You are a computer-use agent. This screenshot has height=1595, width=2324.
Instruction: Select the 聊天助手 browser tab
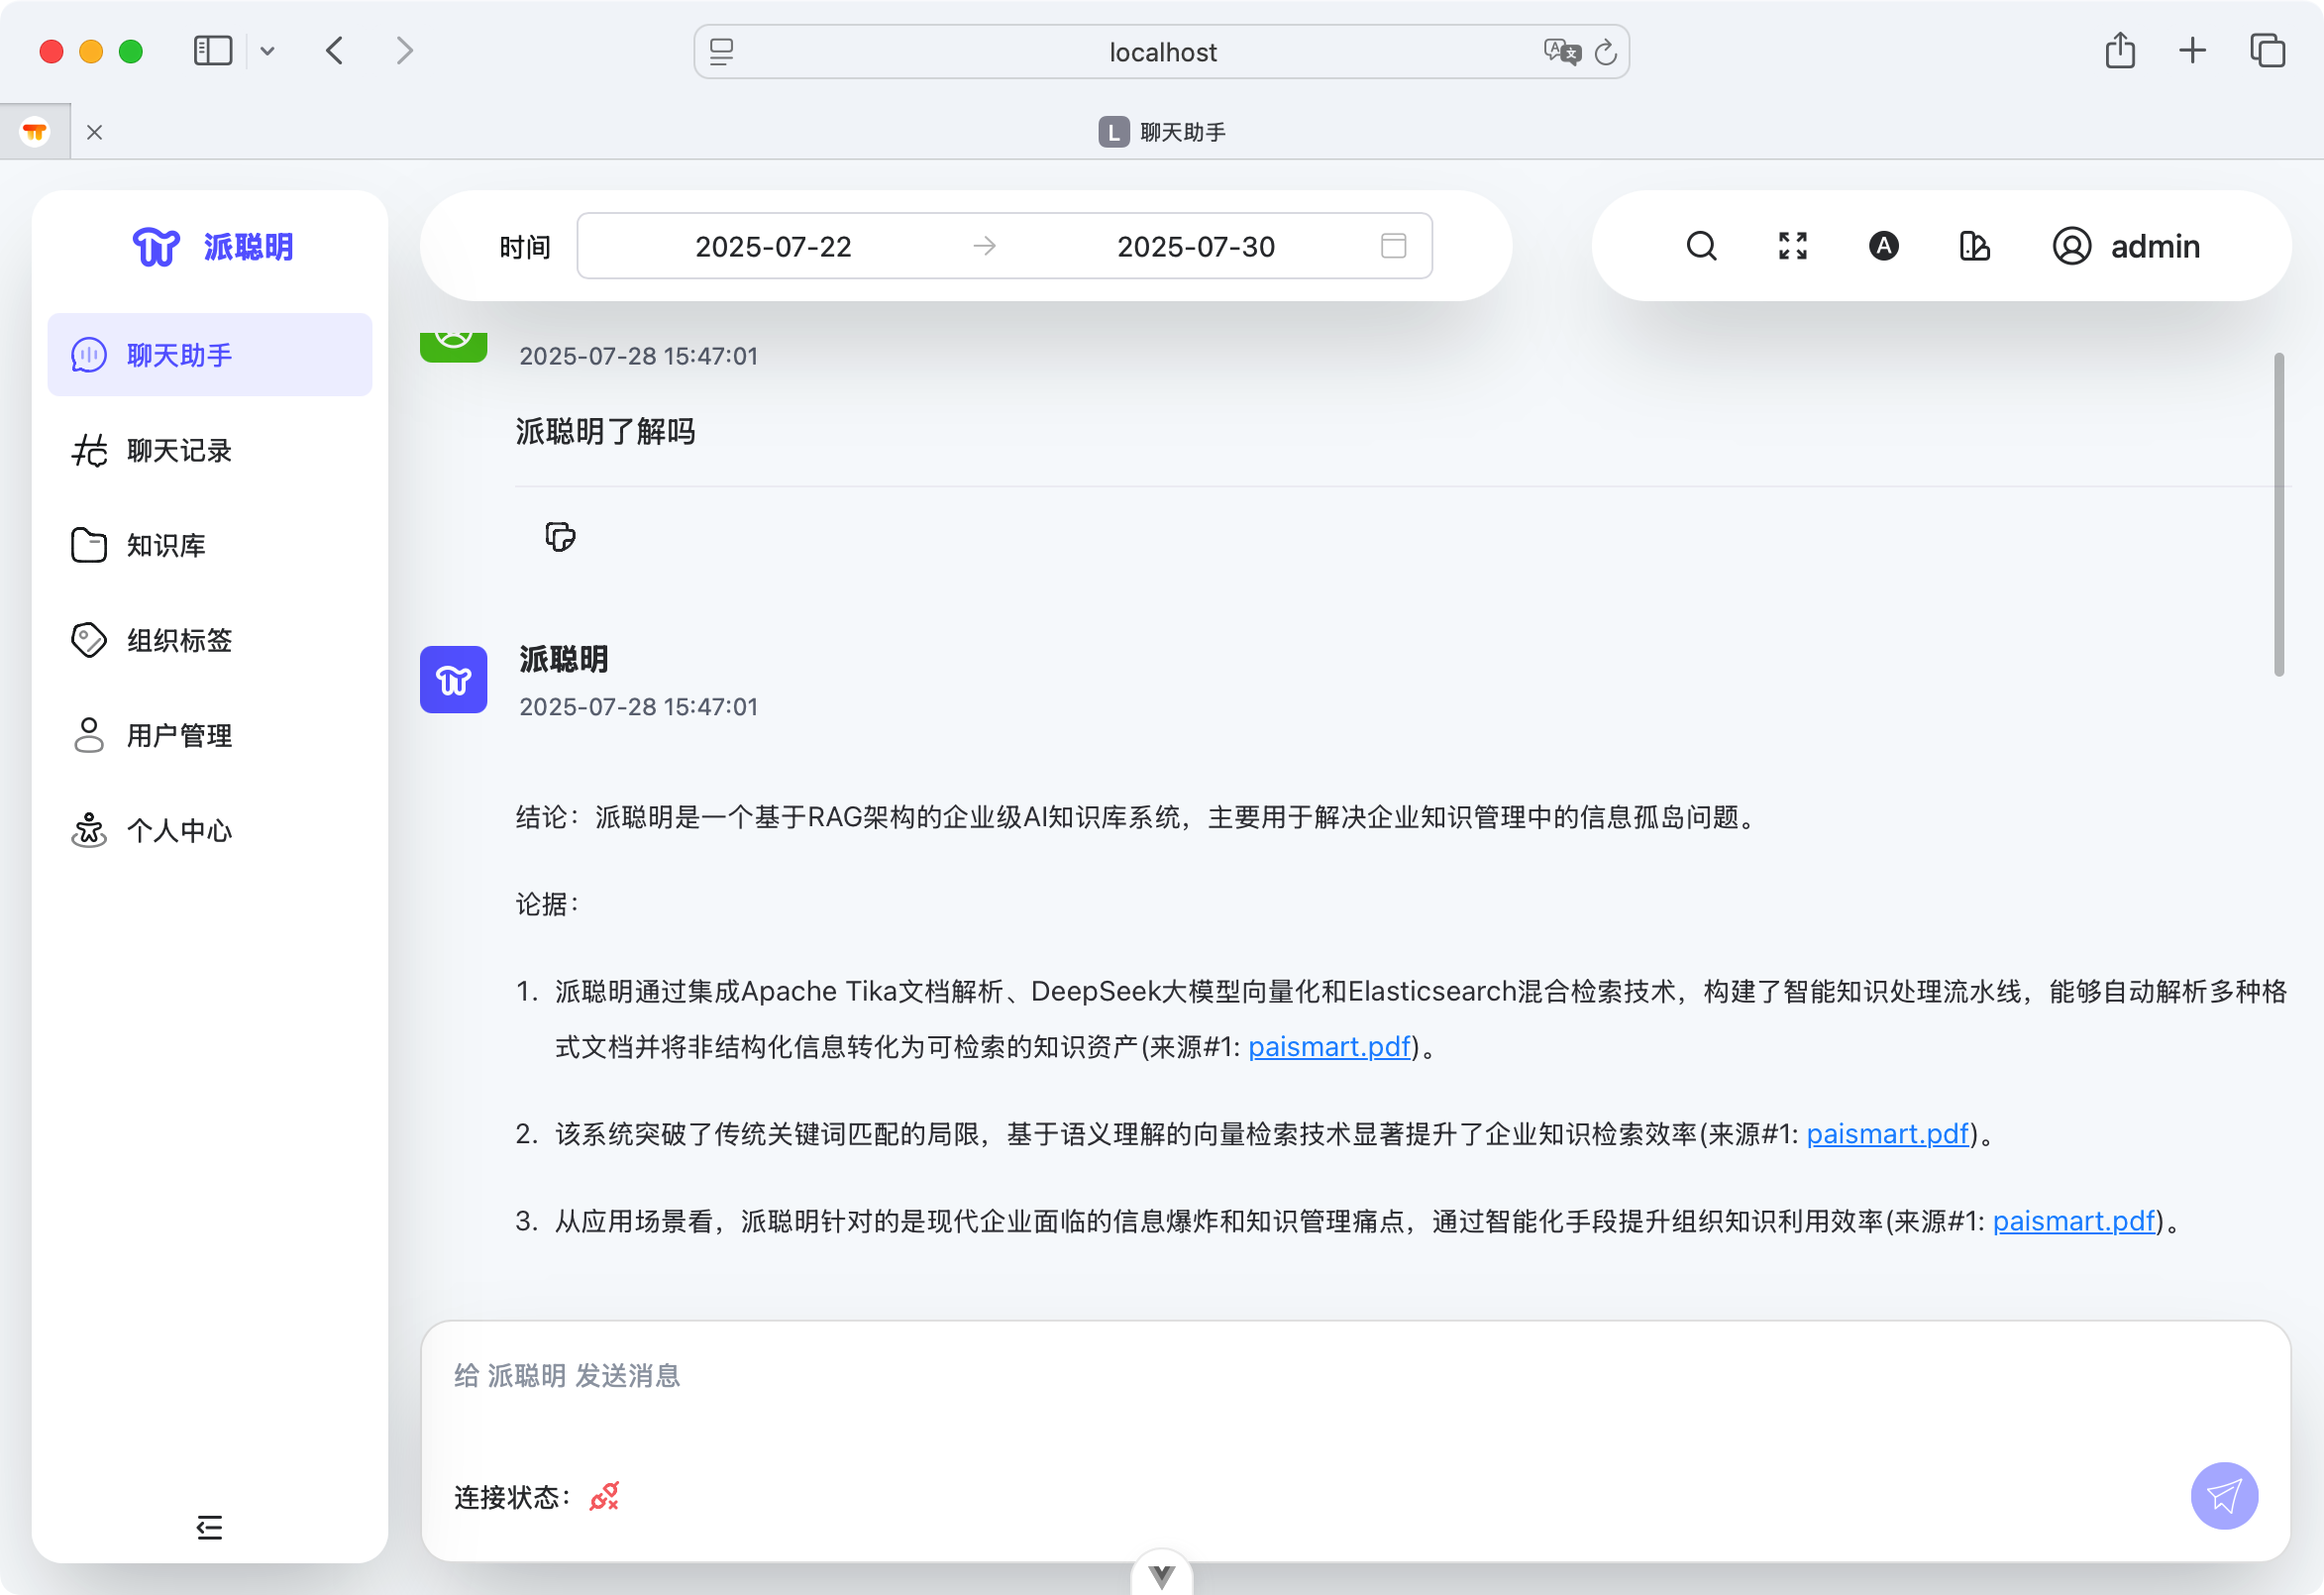[x=1161, y=130]
